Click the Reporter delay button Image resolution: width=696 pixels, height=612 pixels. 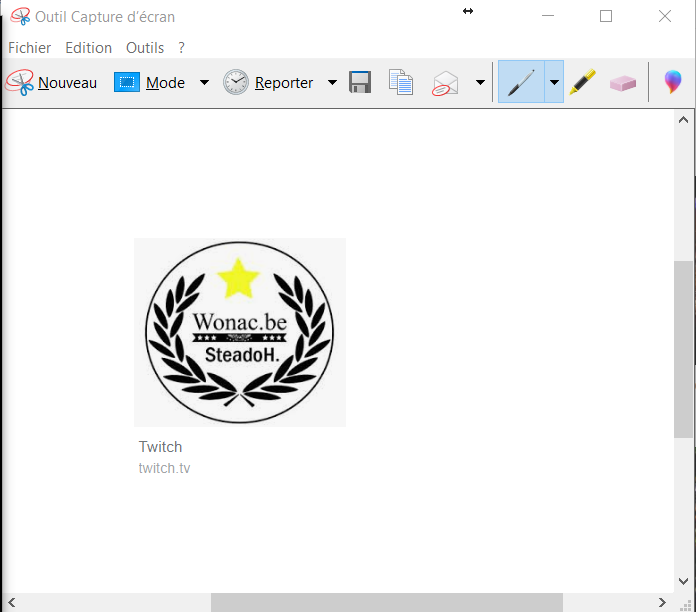268,83
